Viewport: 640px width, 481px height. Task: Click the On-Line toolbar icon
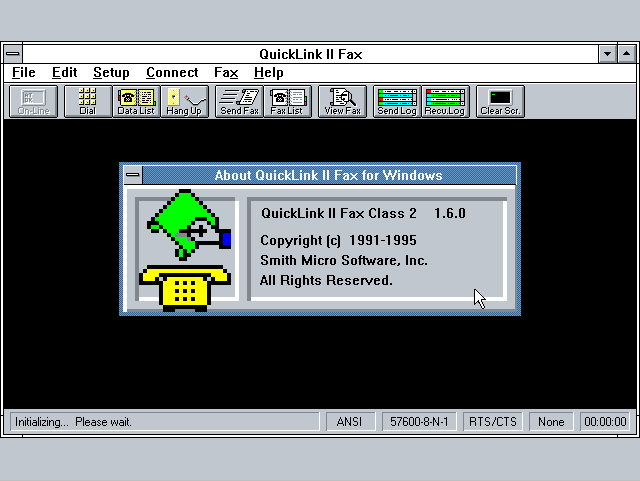coord(33,102)
